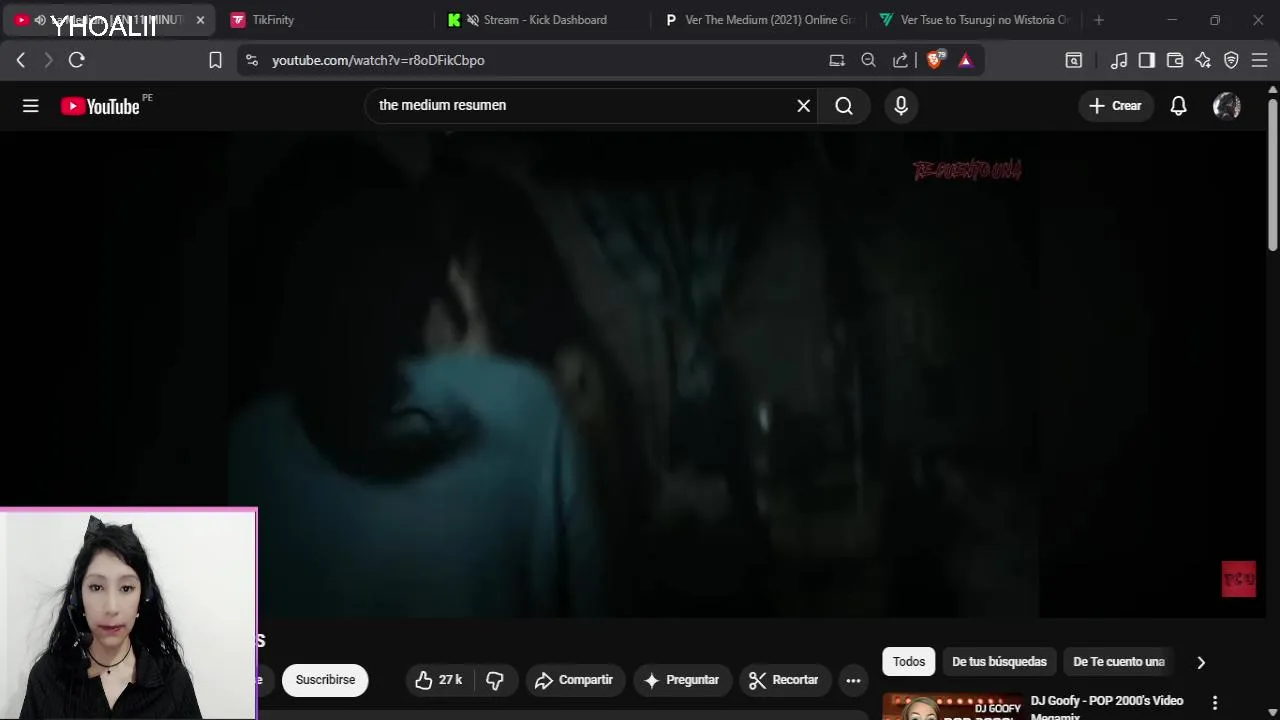Clip the video with Recortar
Screen dimensions: 1280x720
(x=784, y=680)
